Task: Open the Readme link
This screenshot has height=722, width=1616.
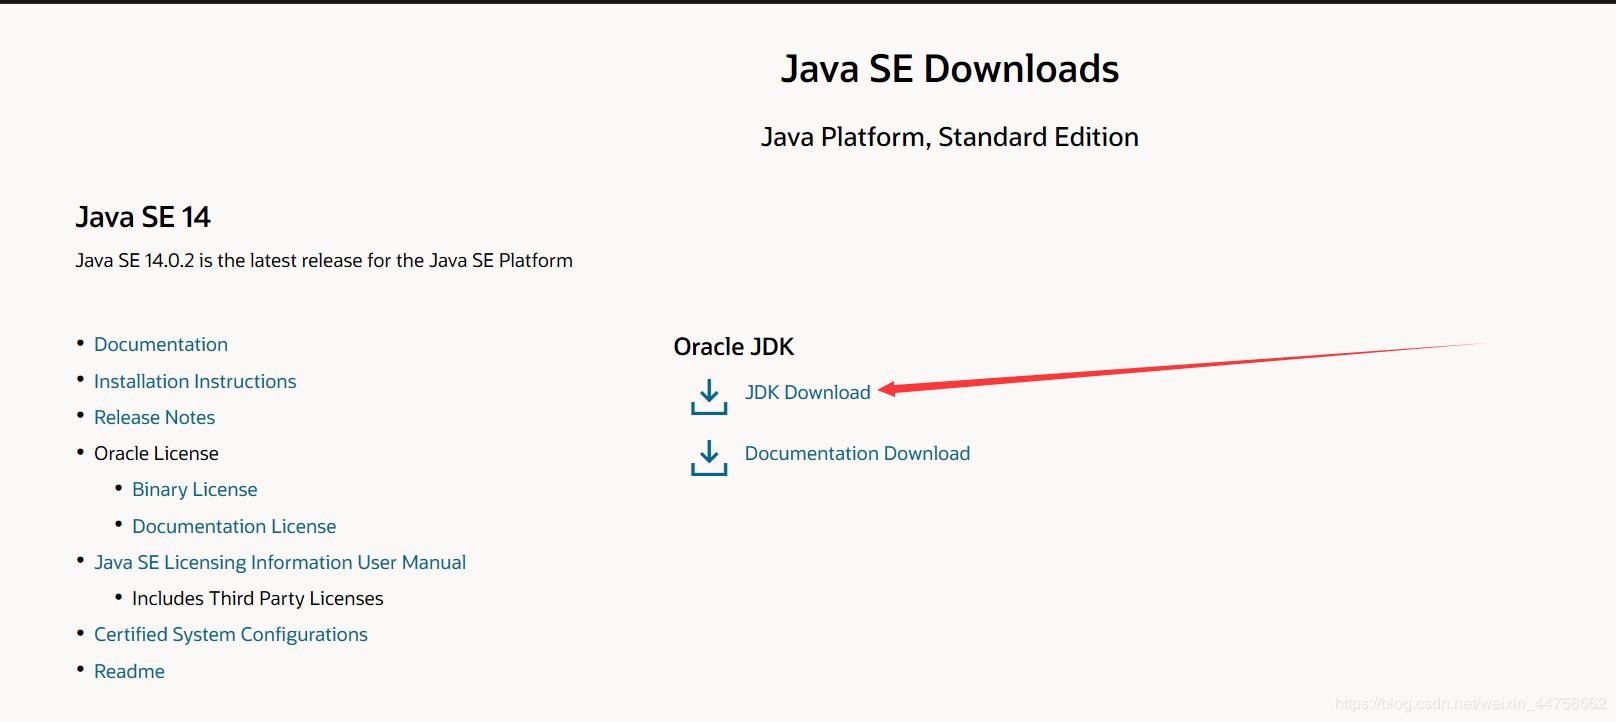Action: click(x=129, y=671)
